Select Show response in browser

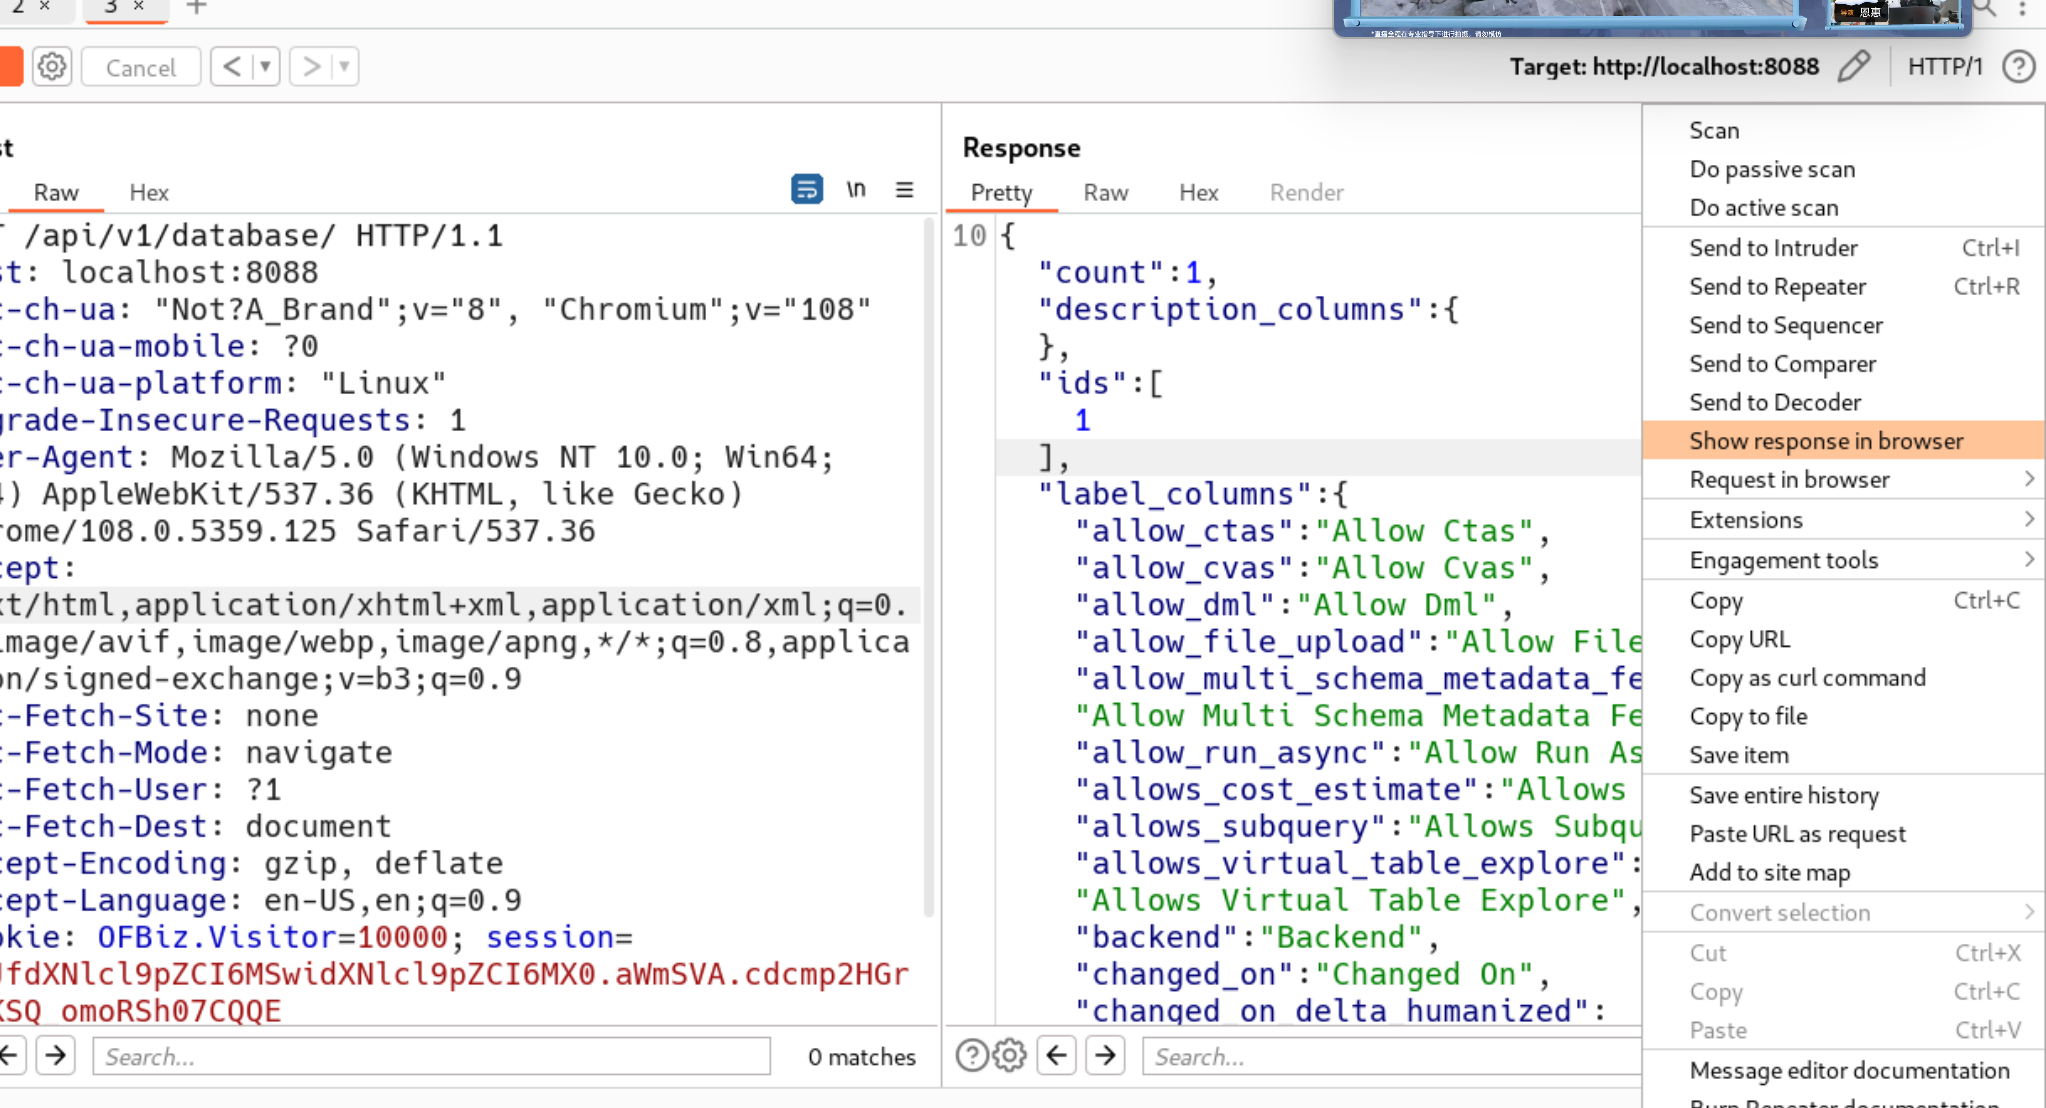pyautogui.click(x=1826, y=441)
